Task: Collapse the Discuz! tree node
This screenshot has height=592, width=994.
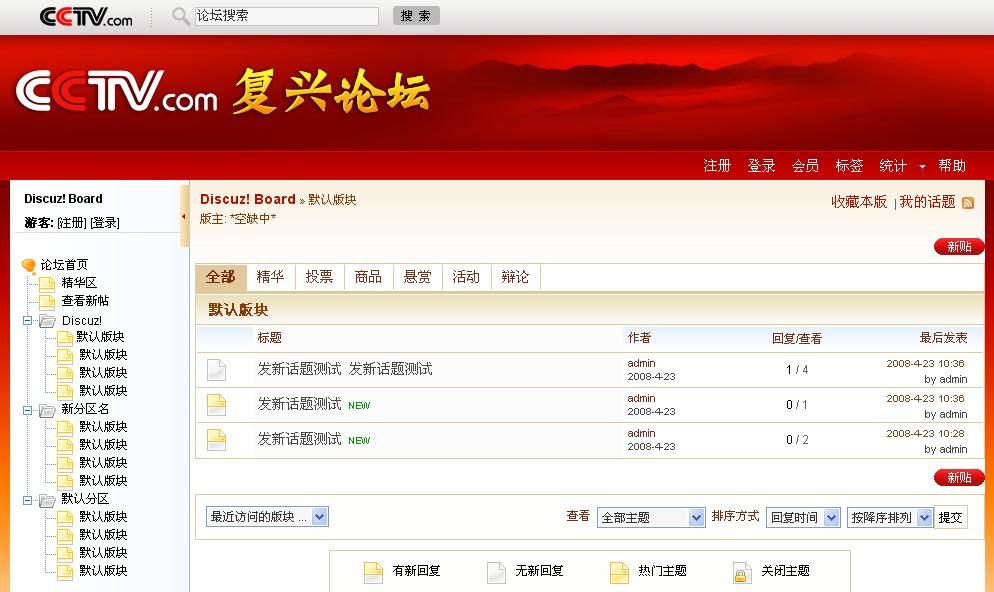Action: 27,320
